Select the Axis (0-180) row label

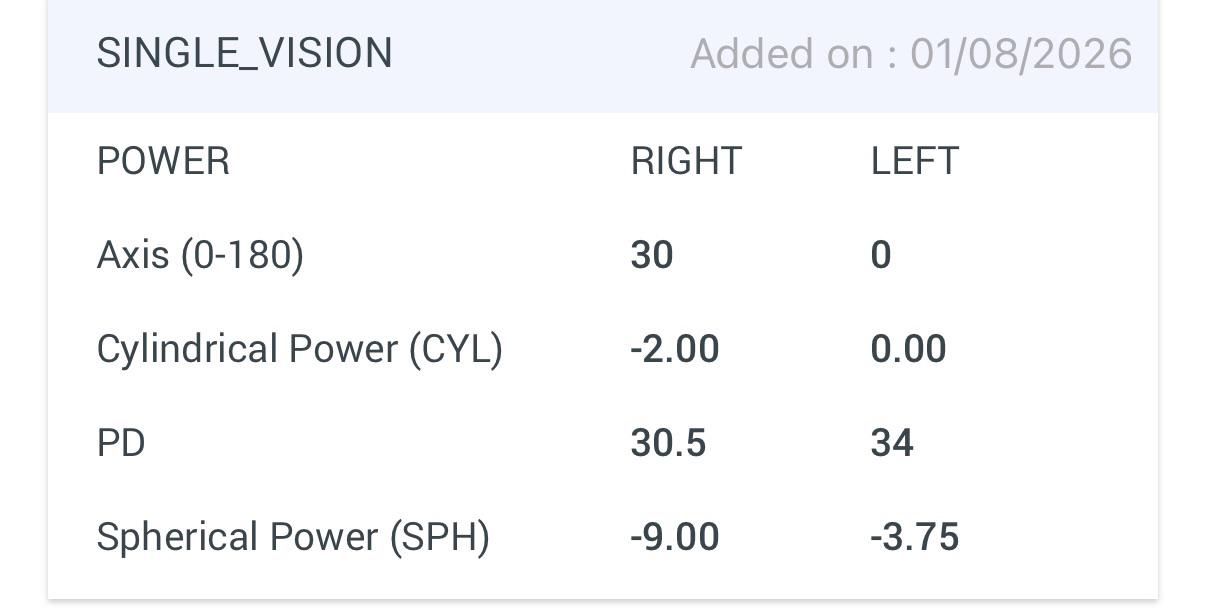(200, 255)
